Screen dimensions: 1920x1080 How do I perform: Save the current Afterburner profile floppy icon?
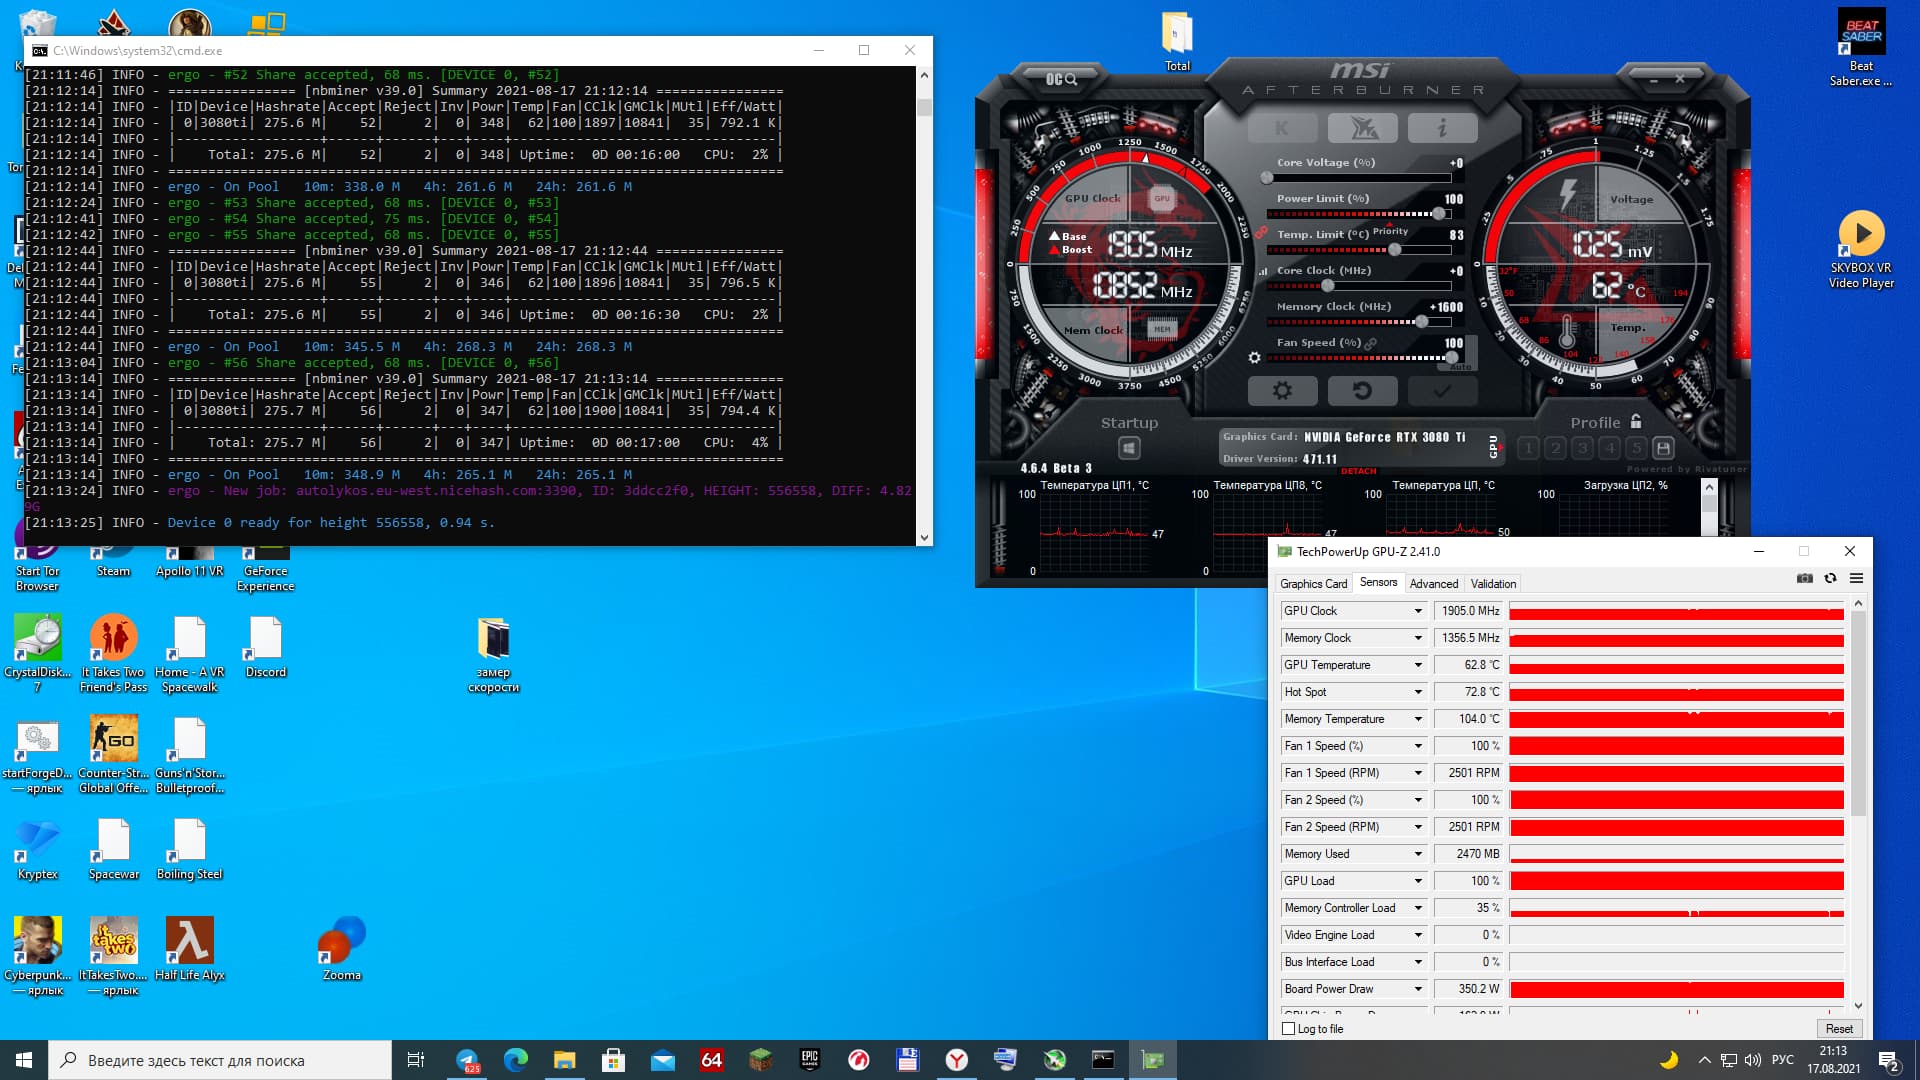click(x=1663, y=448)
